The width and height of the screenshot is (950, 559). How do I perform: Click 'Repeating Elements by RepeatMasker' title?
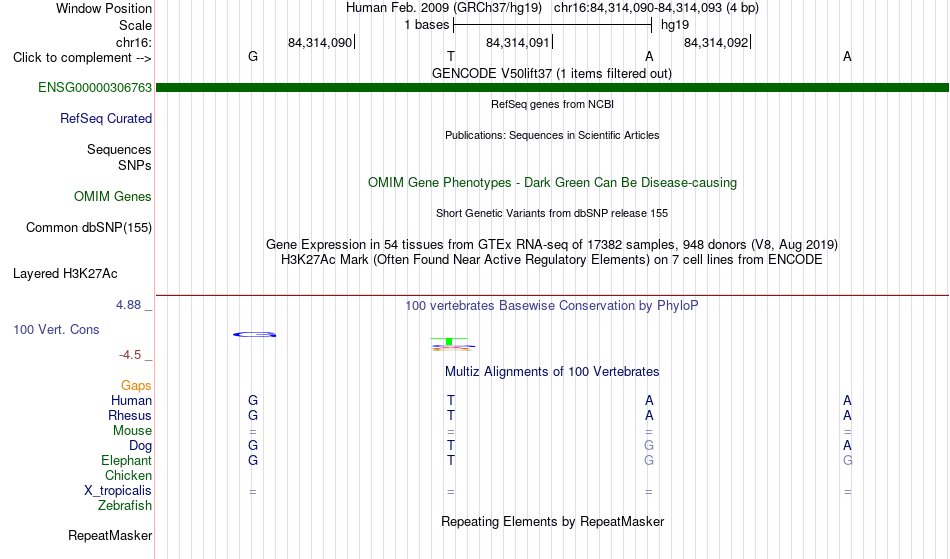(x=553, y=522)
